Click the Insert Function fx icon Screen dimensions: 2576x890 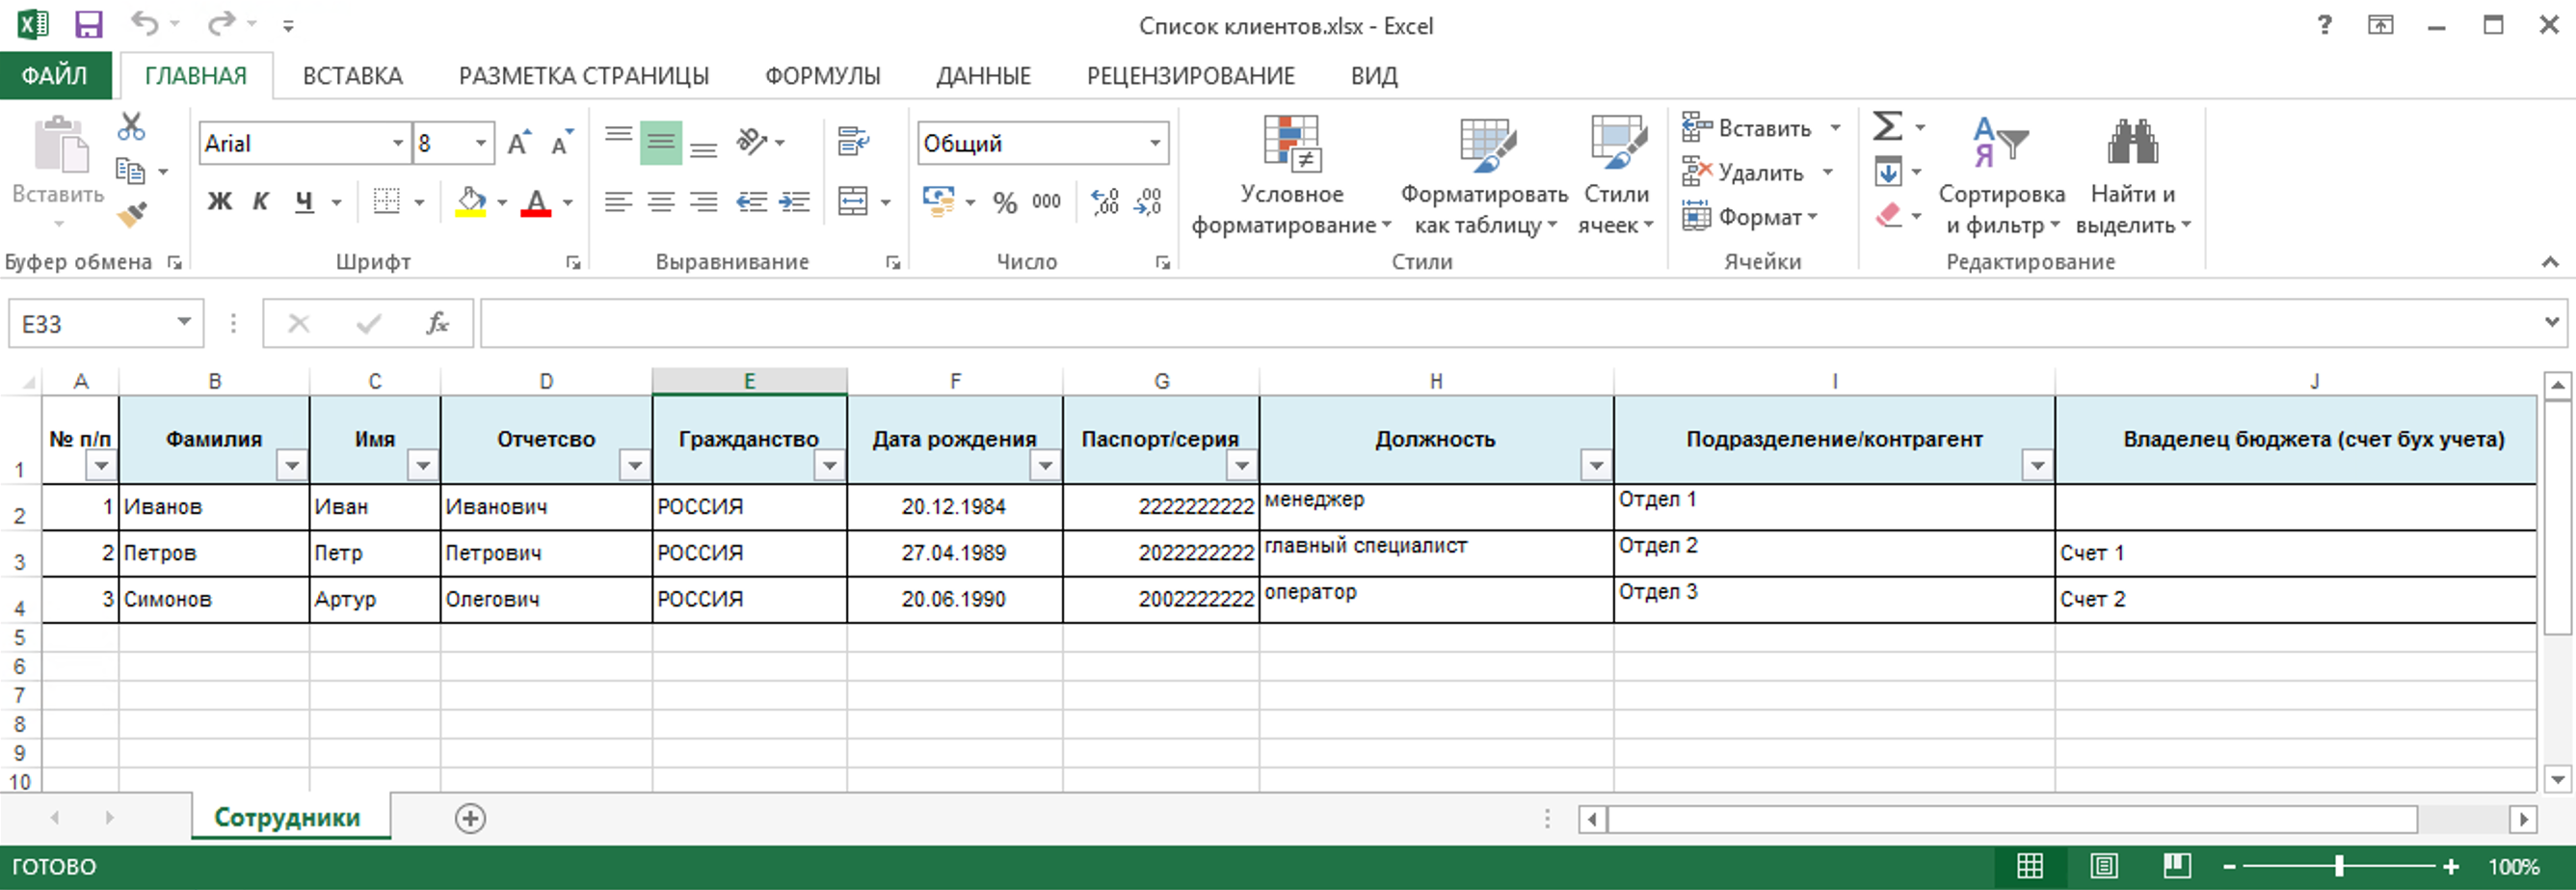(437, 323)
